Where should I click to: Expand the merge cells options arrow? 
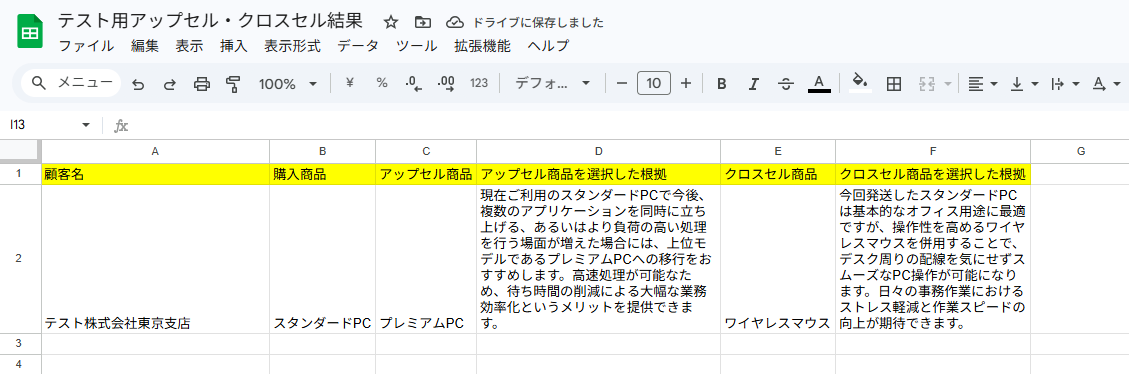coord(947,84)
